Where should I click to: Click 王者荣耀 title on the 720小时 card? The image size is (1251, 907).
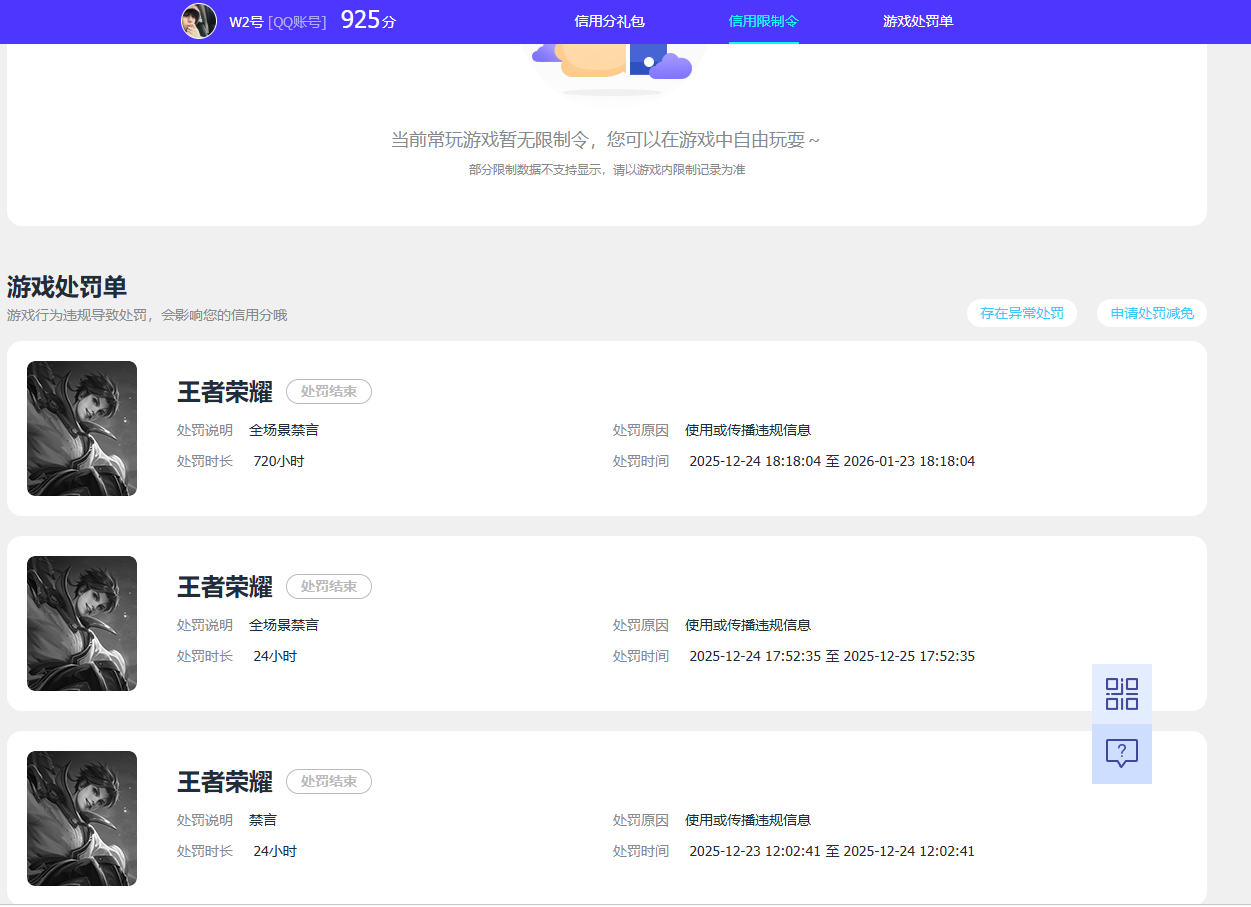click(x=225, y=392)
